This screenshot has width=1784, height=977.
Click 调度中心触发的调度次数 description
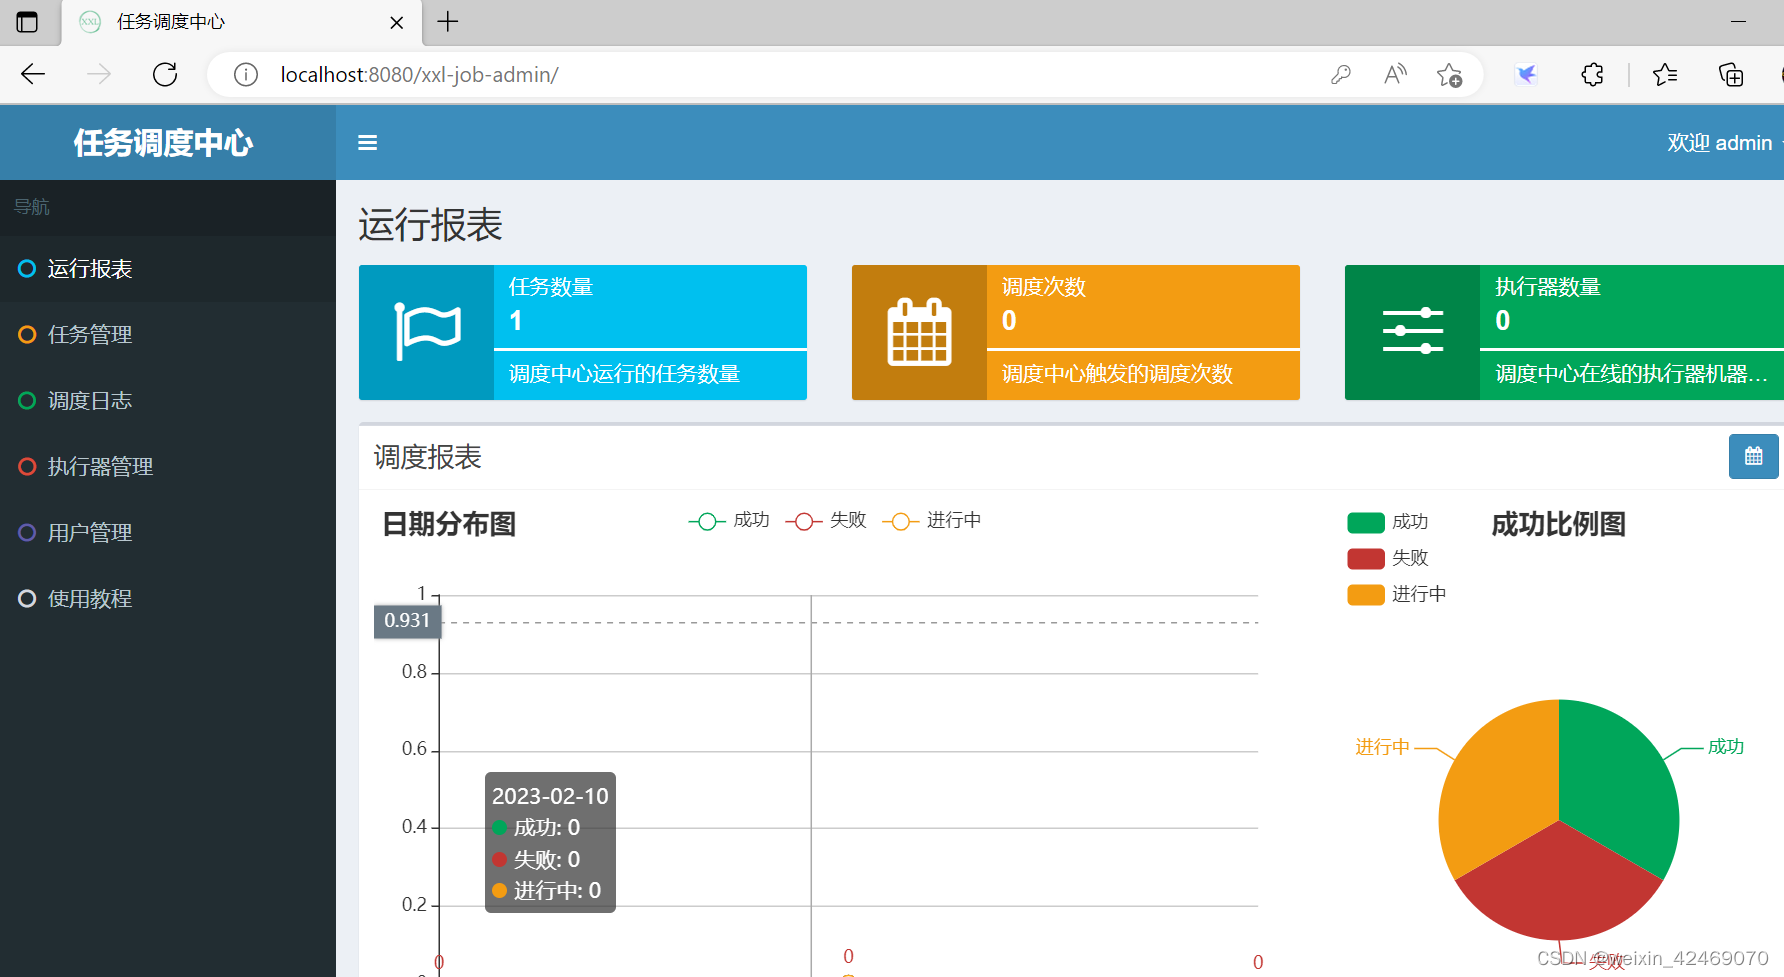tap(1118, 374)
